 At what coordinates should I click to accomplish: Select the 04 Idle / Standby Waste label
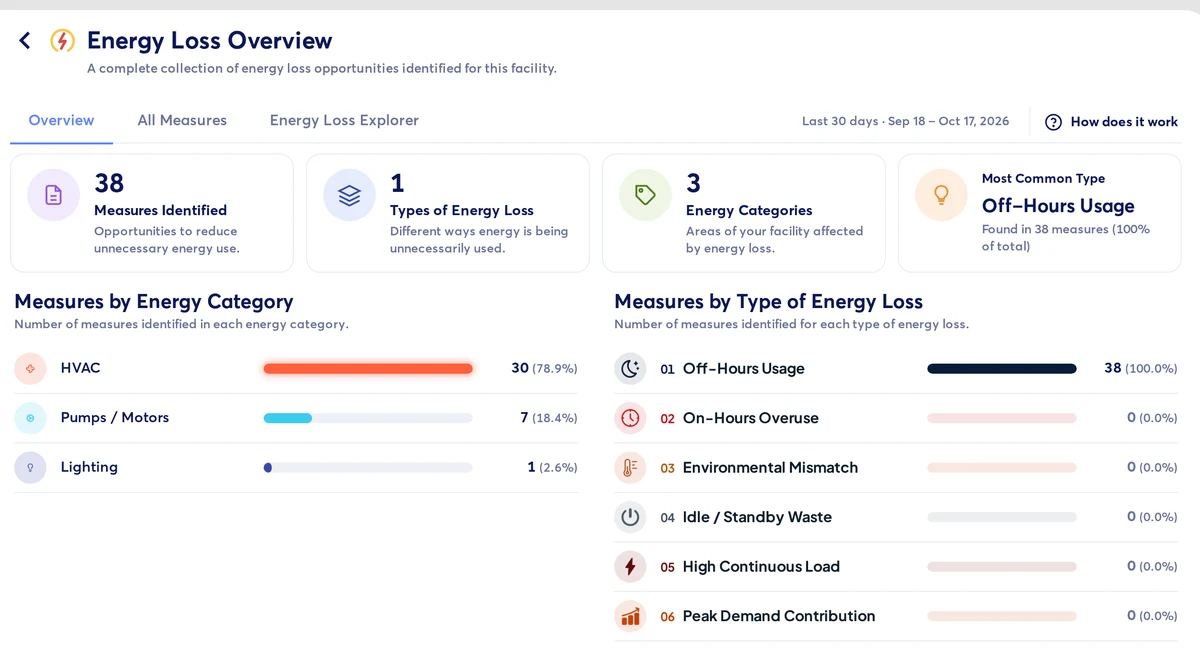746,517
